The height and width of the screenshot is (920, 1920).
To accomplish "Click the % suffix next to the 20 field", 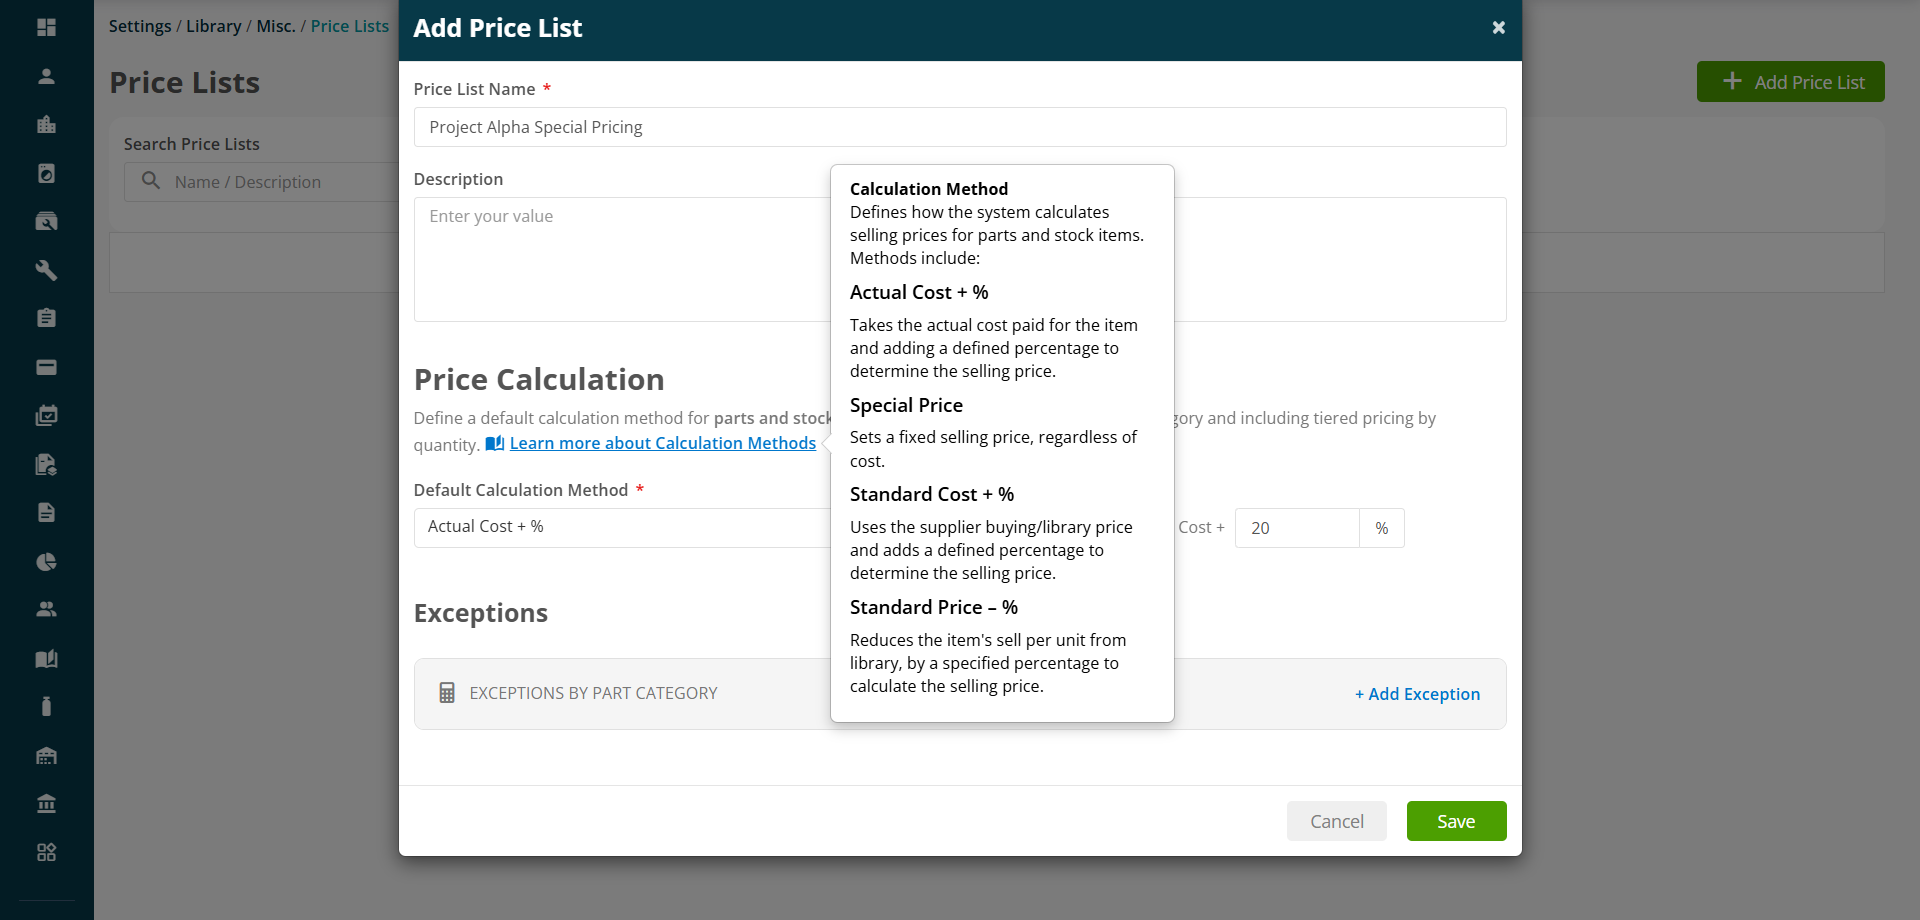I will pos(1382,528).
